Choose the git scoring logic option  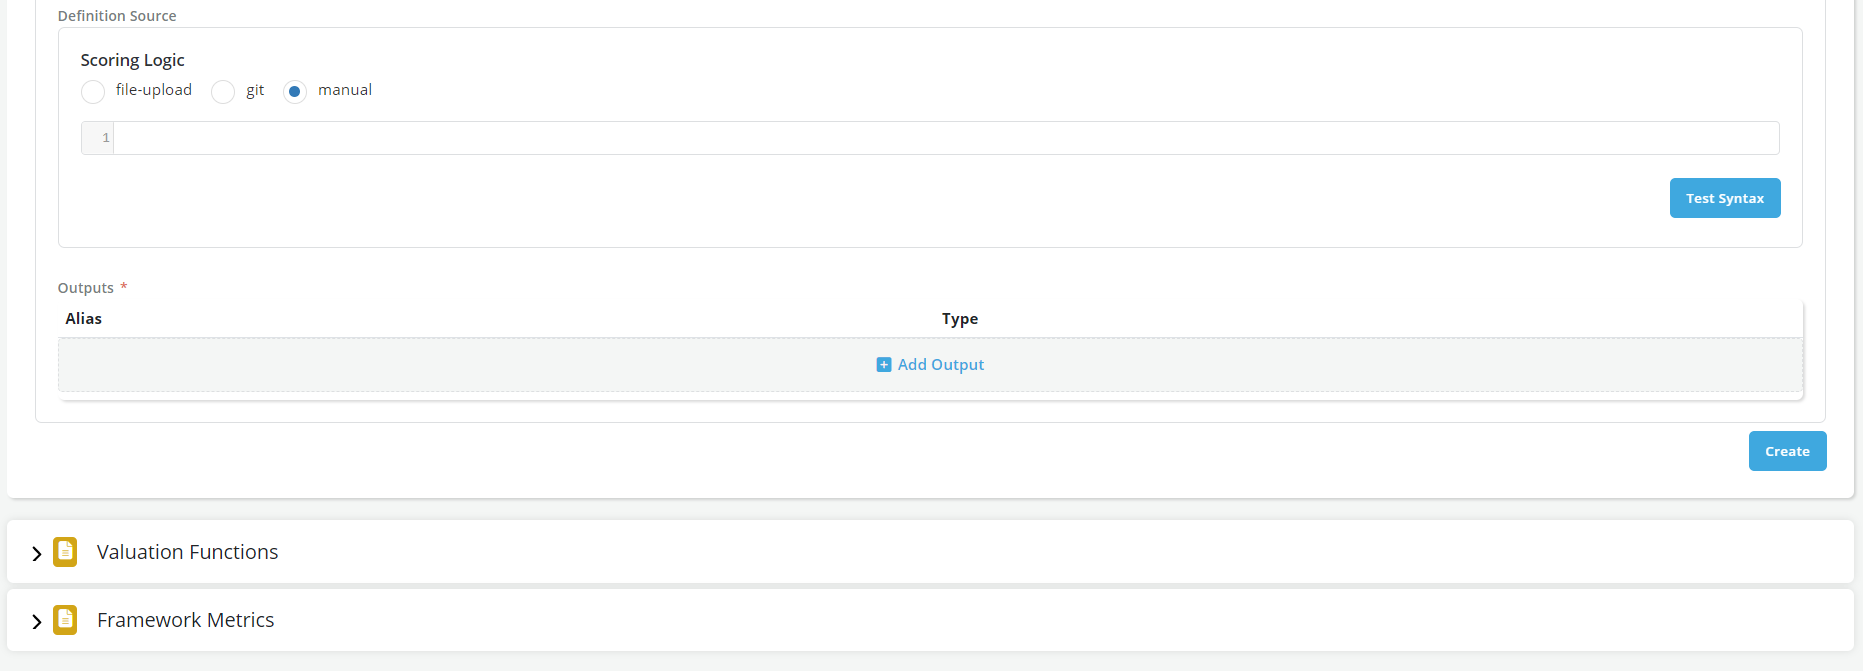click(223, 92)
